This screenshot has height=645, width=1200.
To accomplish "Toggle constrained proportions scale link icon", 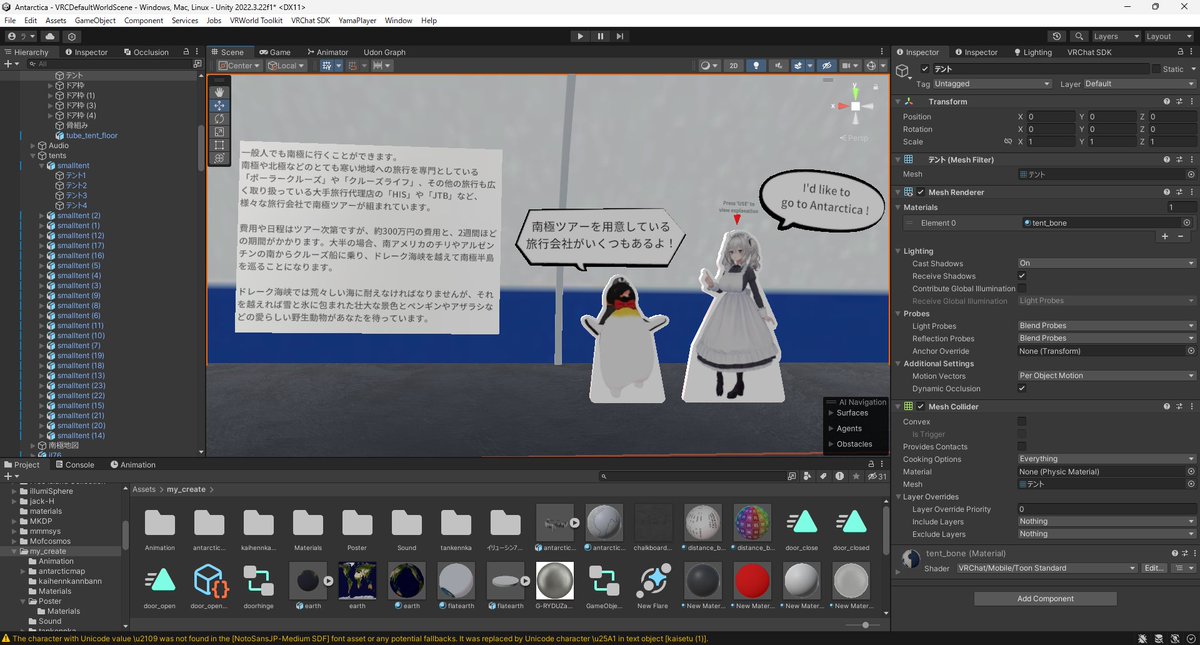I will click(1007, 142).
